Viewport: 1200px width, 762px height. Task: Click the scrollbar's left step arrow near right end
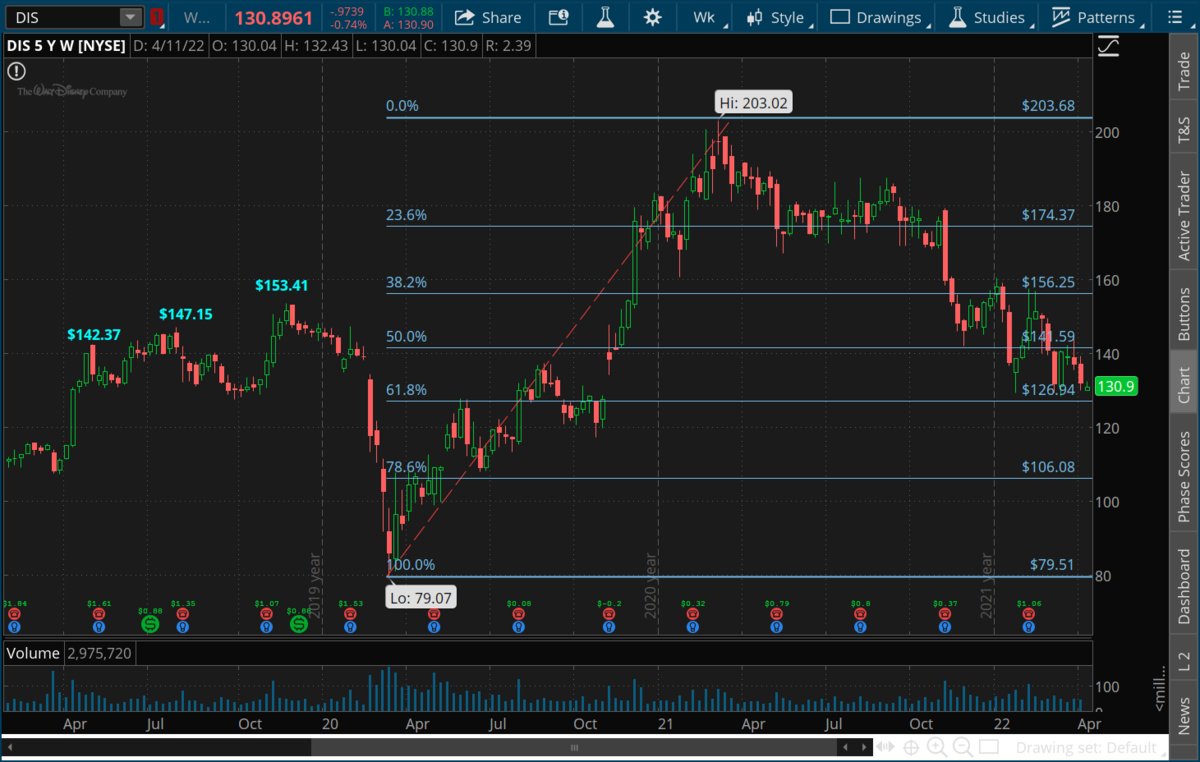[x=848, y=747]
